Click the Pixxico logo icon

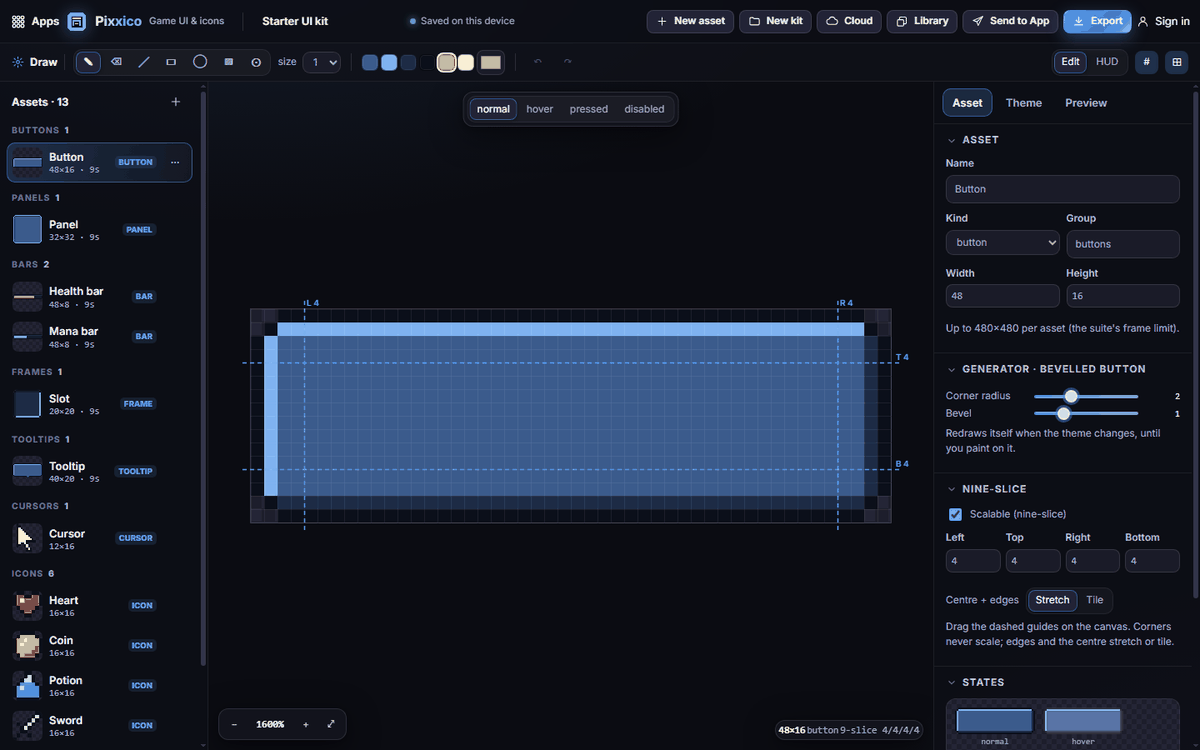pyautogui.click(x=77, y=21)
